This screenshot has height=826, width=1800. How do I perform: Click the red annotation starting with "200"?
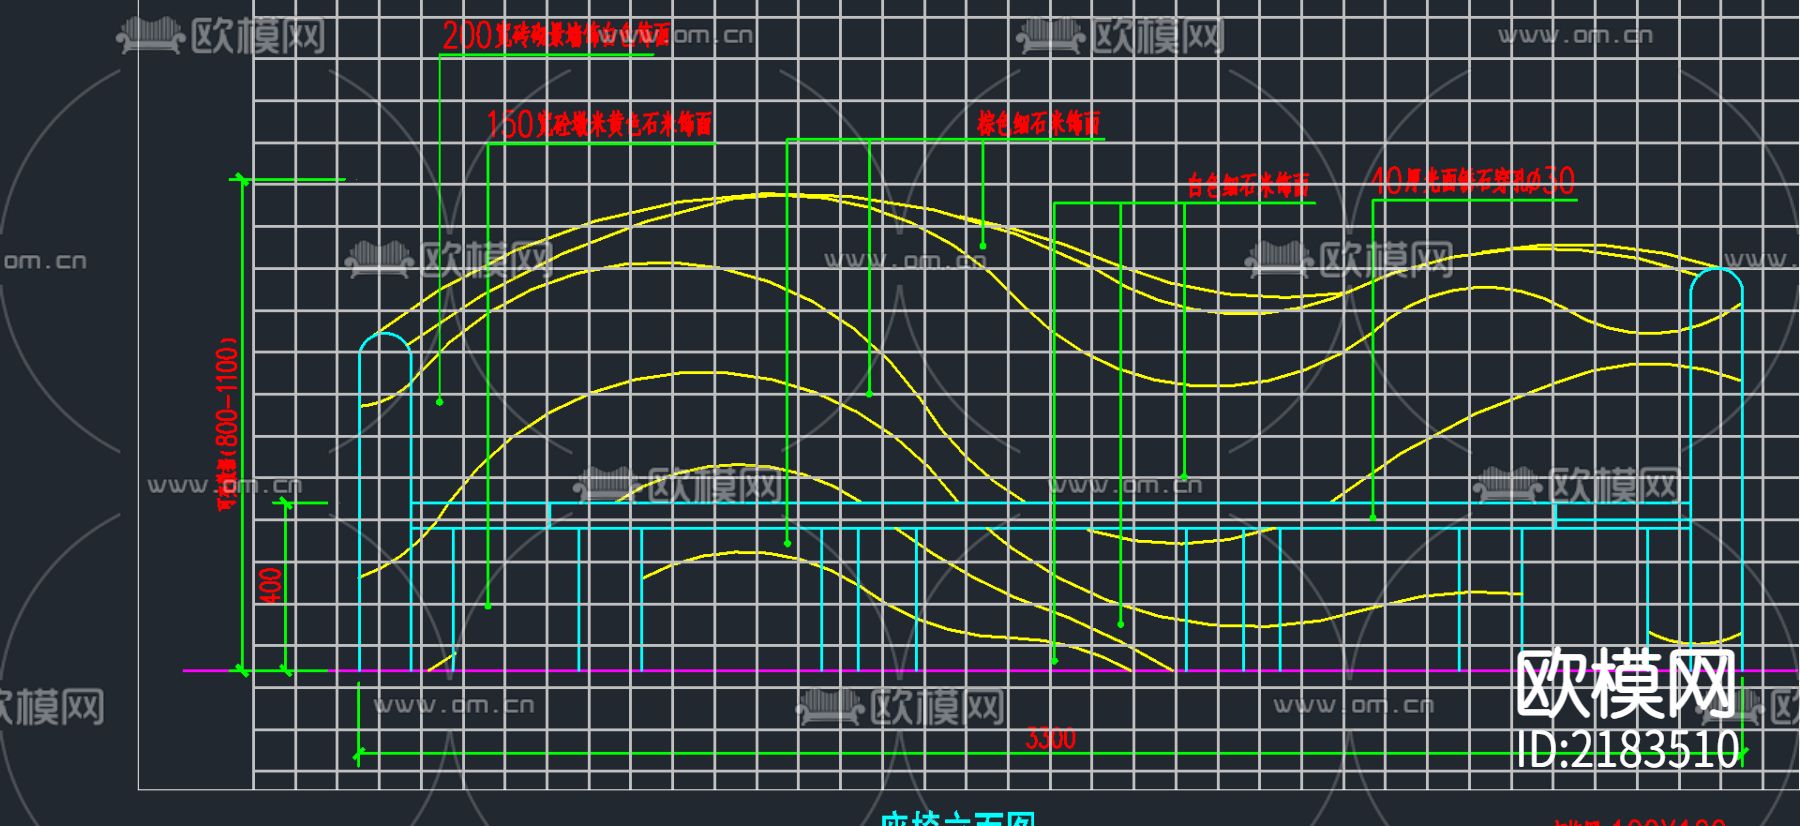click(556, 36)
